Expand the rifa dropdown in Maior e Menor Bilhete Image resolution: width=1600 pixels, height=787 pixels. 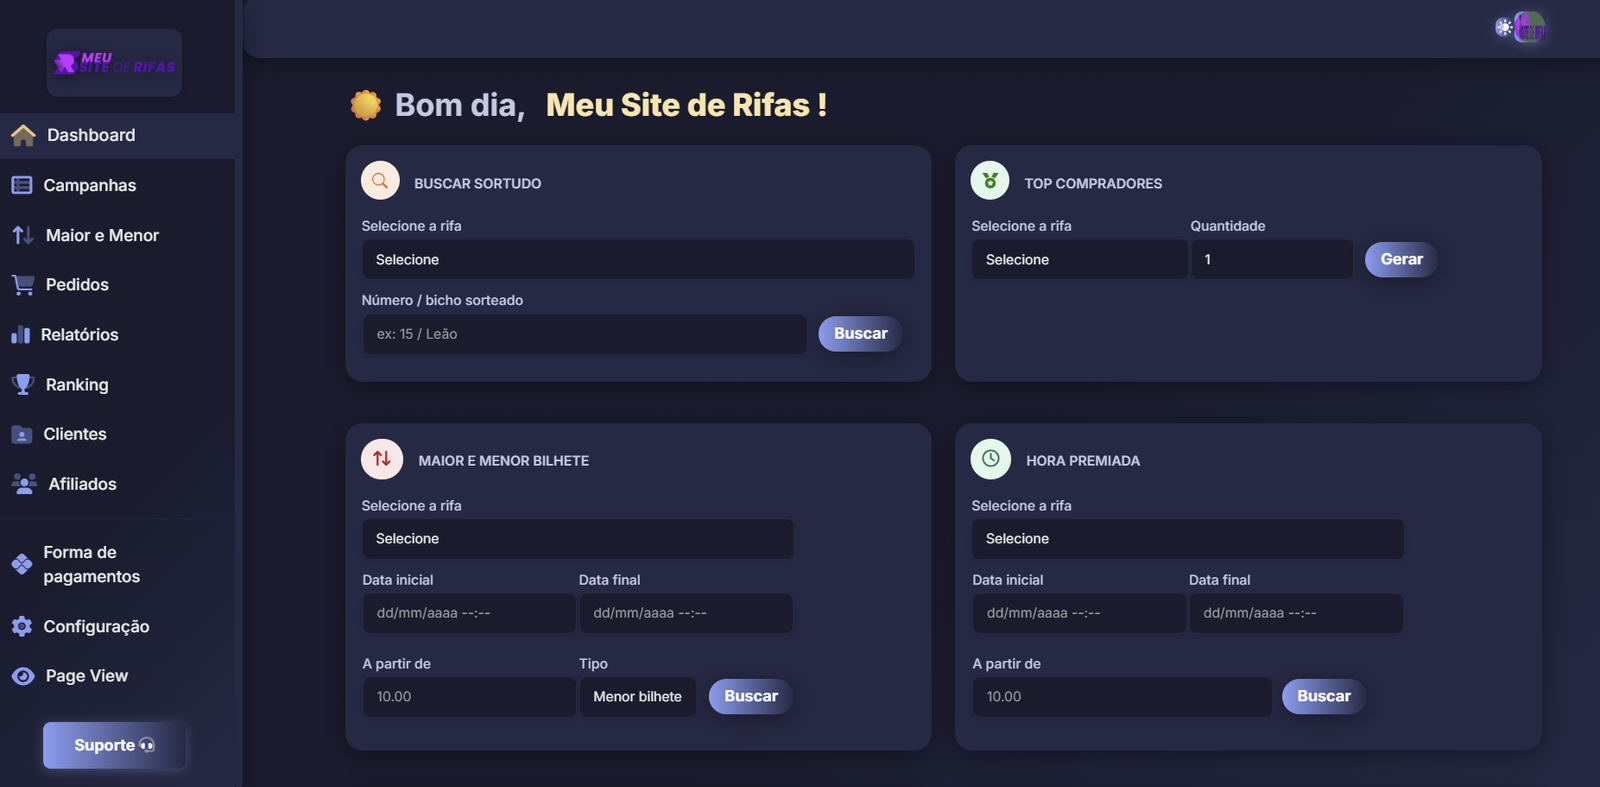pyautogui.click(x=578, y=538)
